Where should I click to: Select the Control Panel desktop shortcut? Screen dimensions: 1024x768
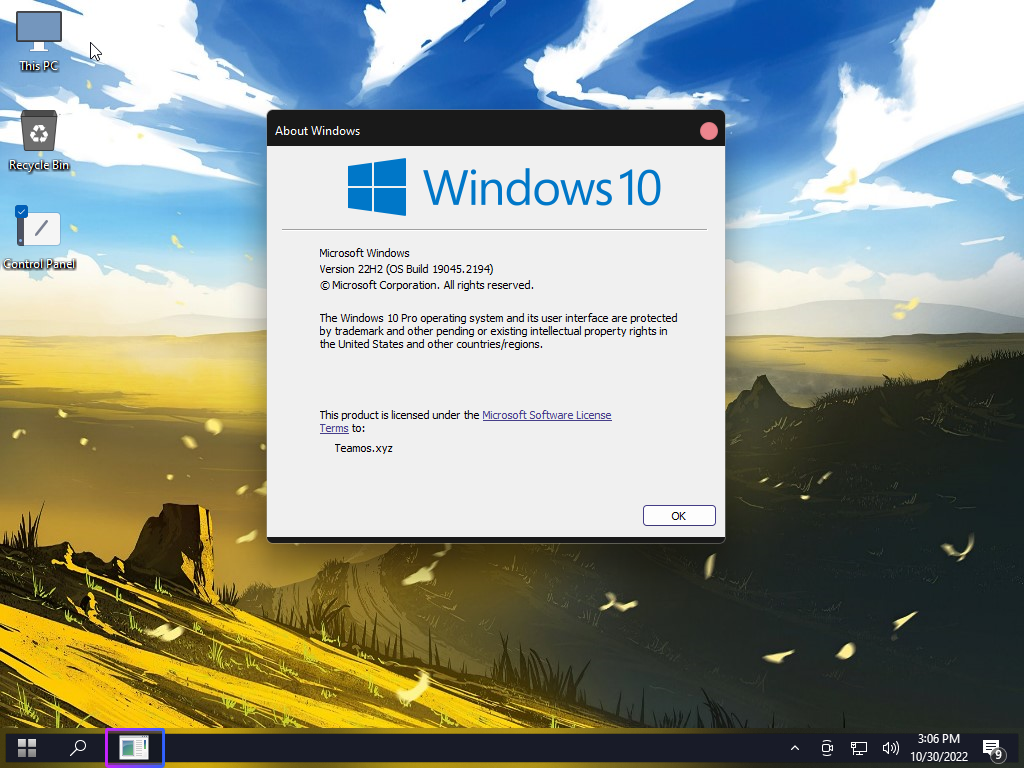click(39, 237)
